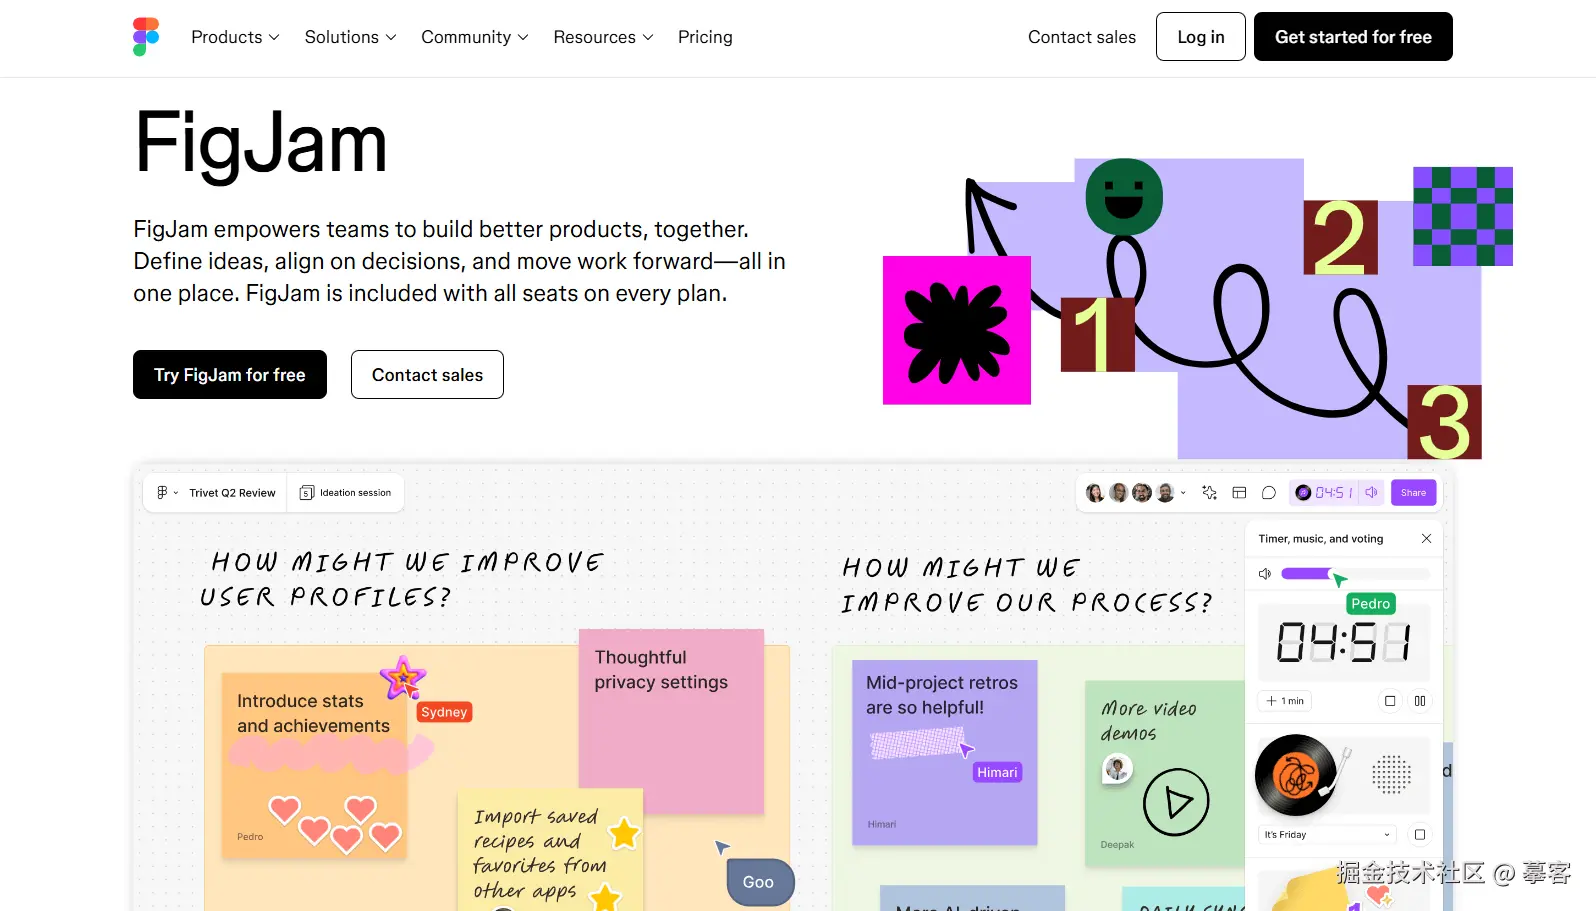This screenshot has height=911, width=1596.
Task: Stop the music with square button
Action: tap(1420, 835)
